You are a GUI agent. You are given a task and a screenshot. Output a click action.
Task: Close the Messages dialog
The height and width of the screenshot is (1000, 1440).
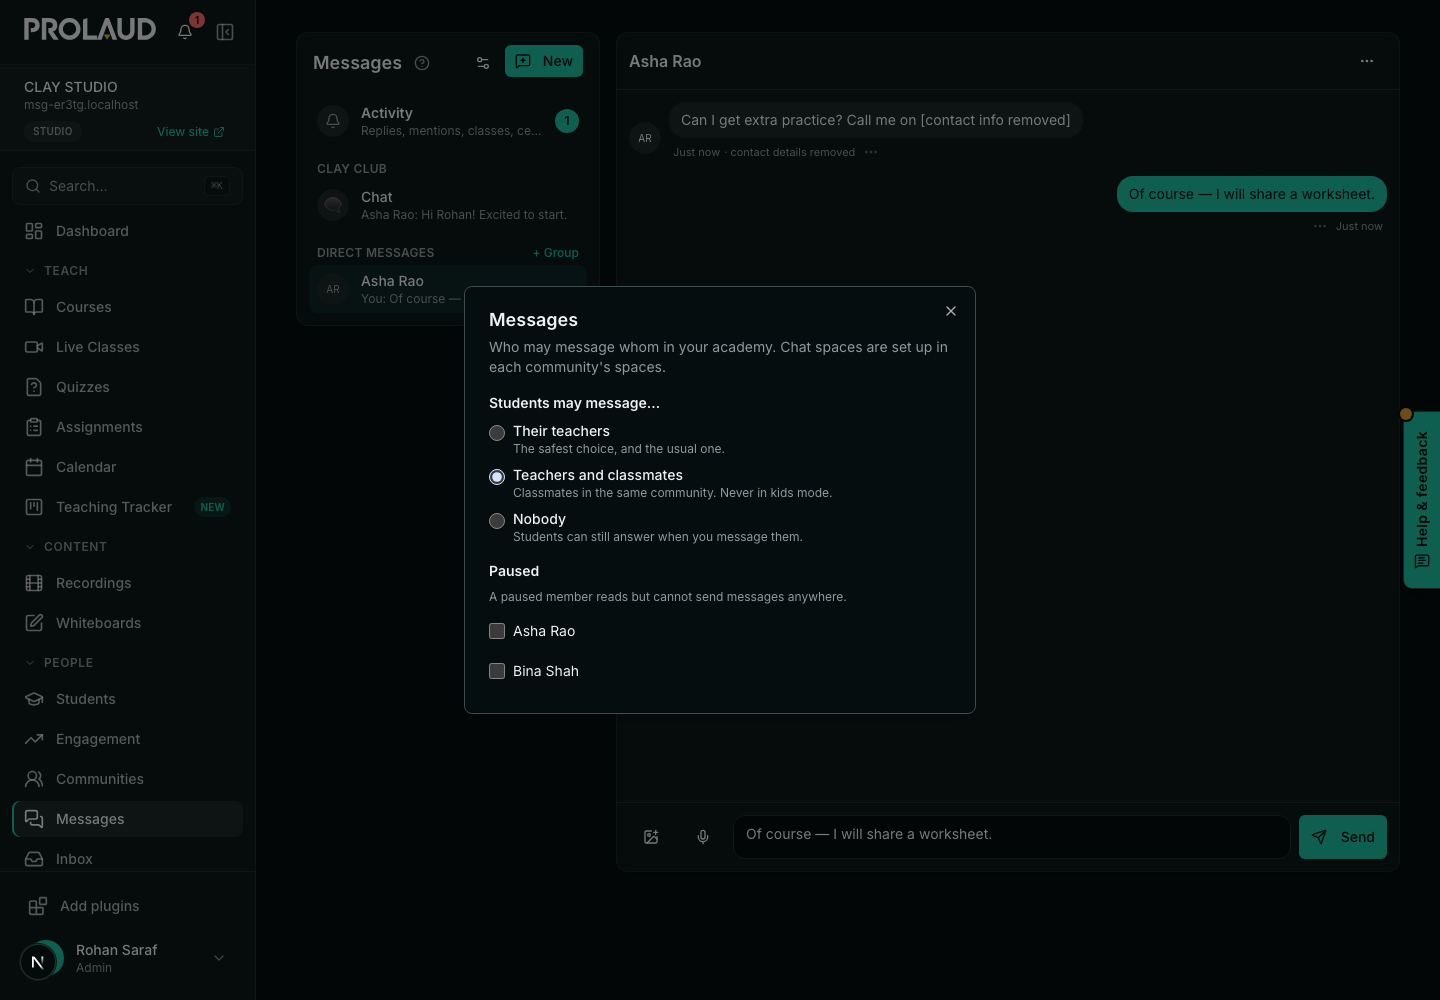click(951, 311)
